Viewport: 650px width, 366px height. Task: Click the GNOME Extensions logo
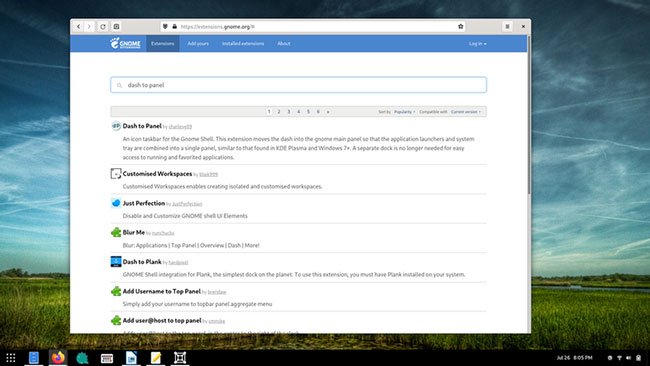[x=125, y=43]
